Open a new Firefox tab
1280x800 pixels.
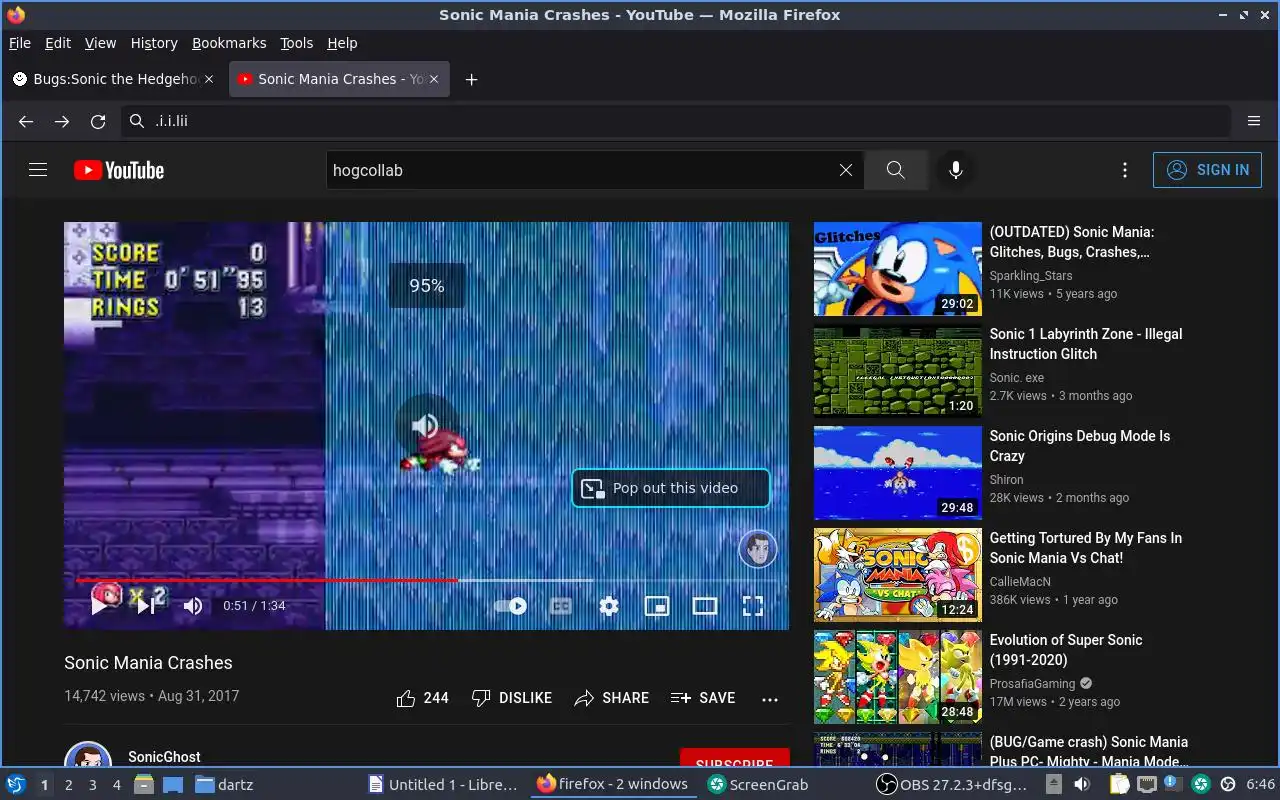pos(472,79)
